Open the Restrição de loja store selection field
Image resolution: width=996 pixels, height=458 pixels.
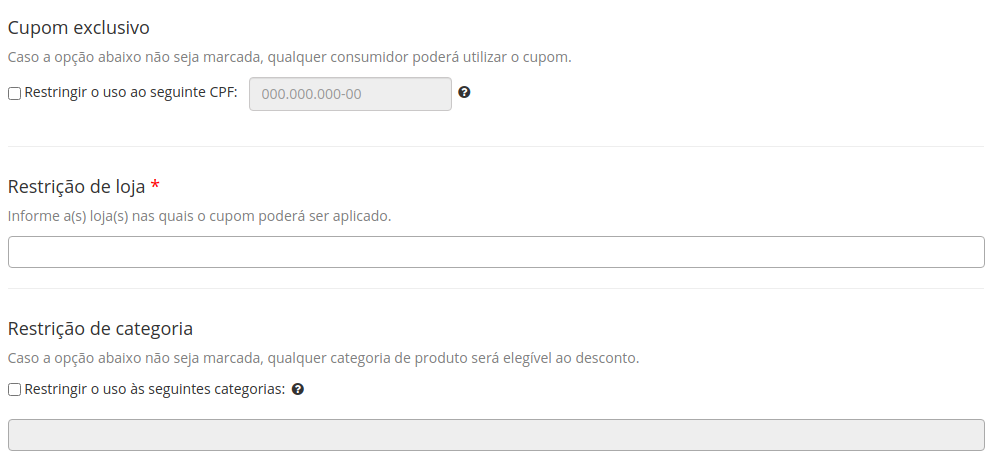[496, 252]
